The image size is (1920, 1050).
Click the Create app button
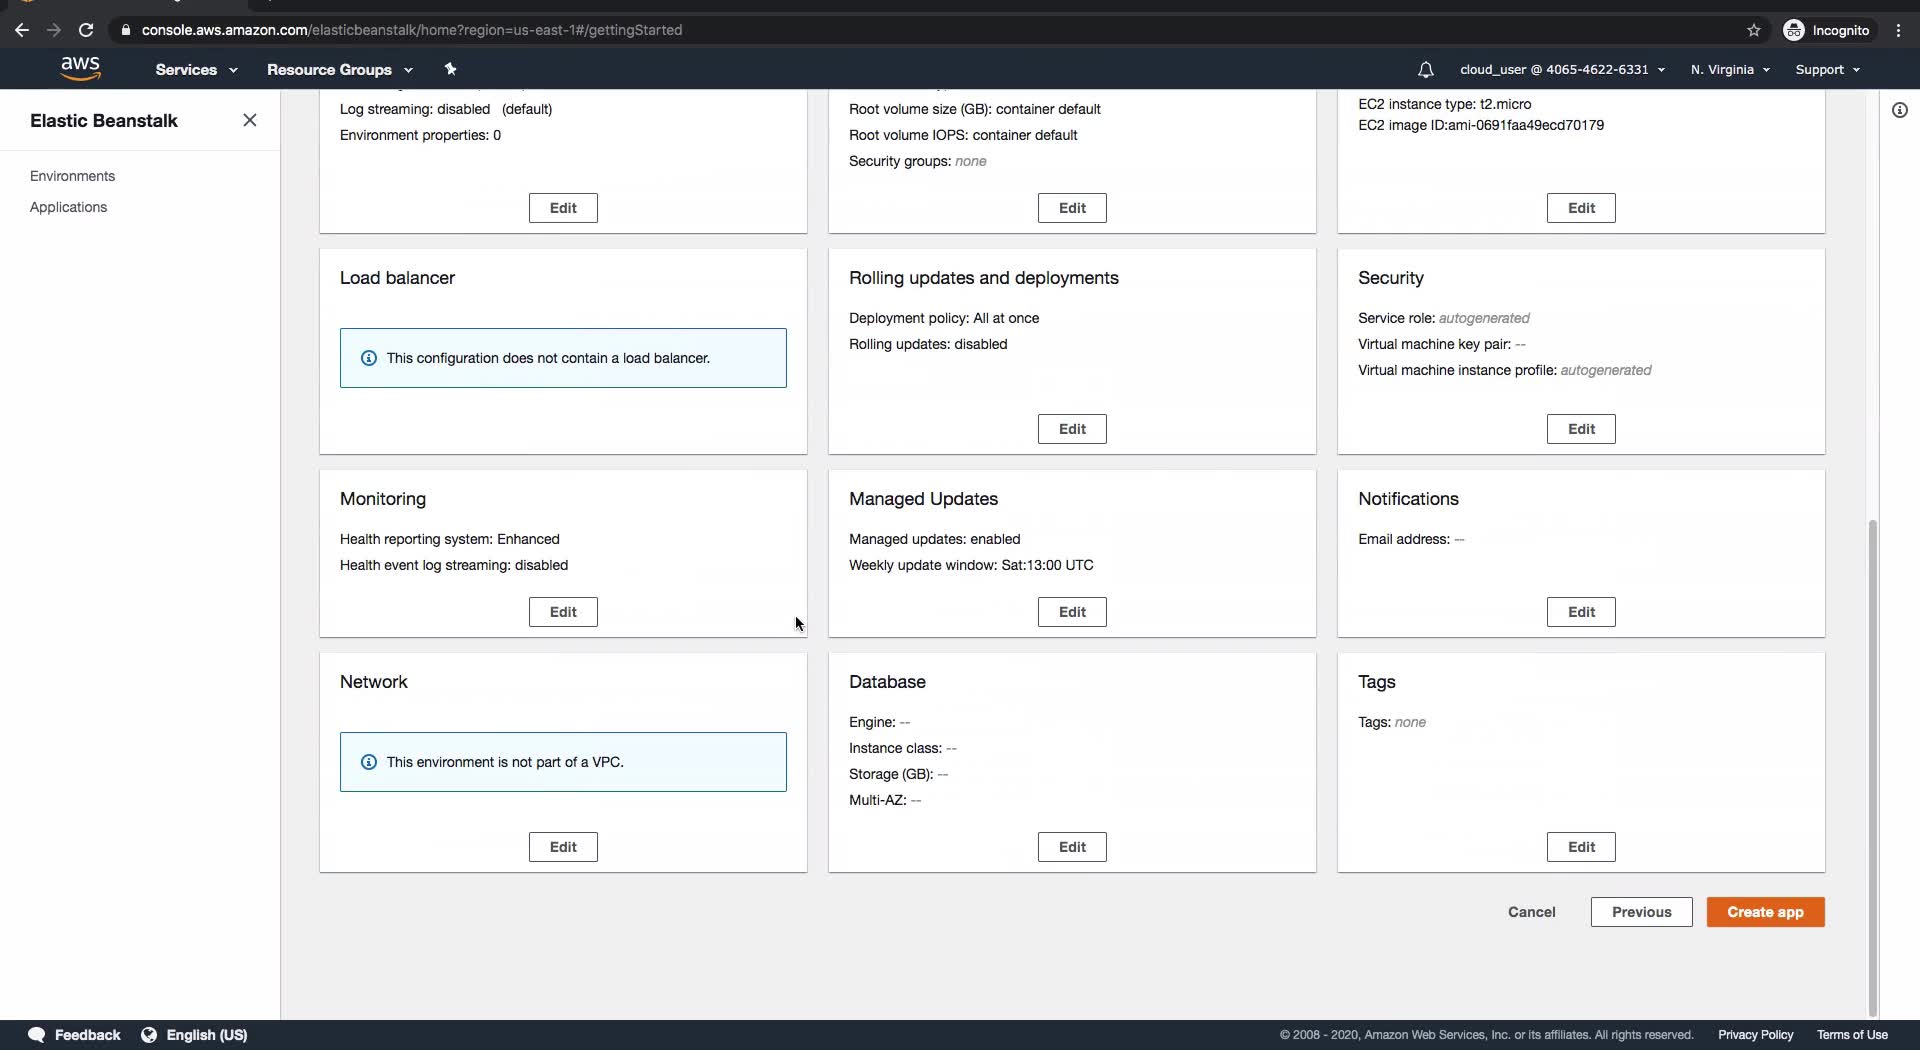click(1765, 912)
